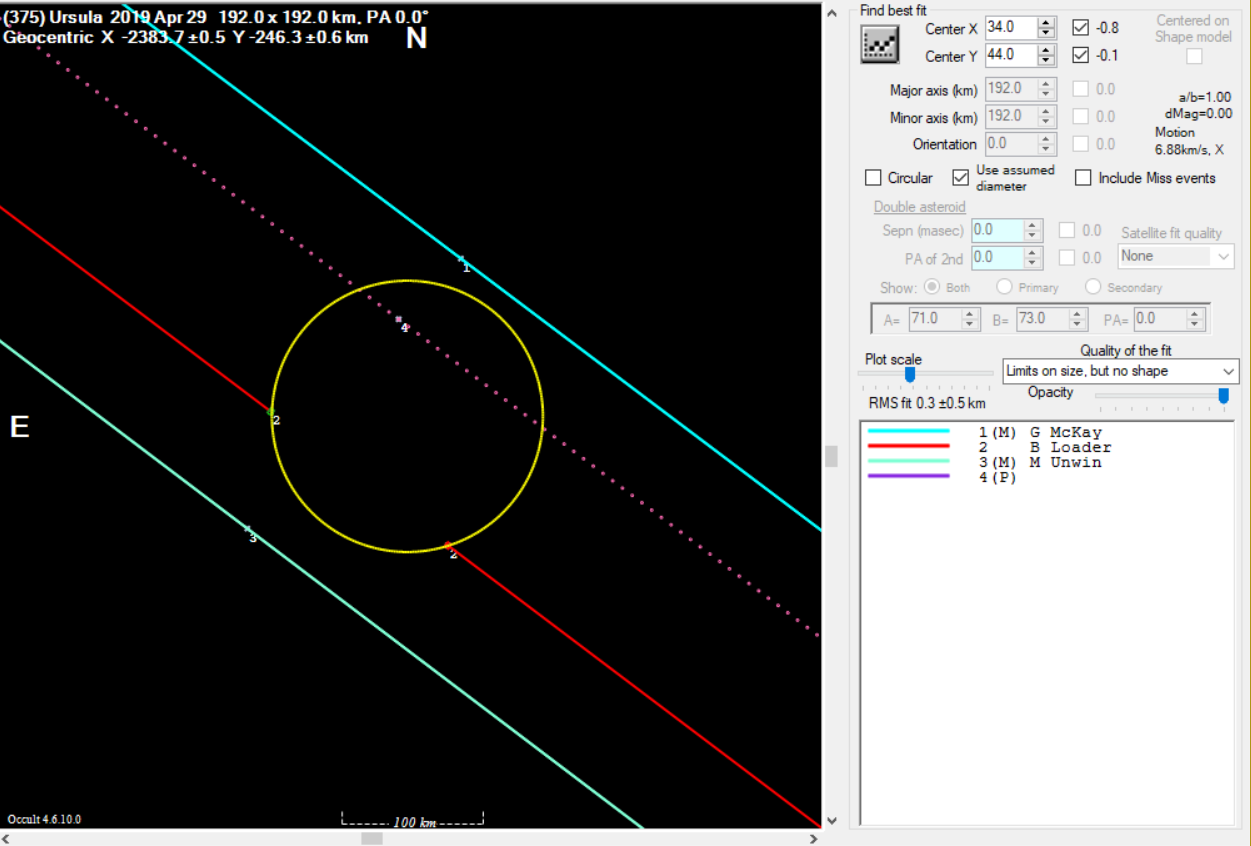Click the Orientation value field

tap(1011, 144)
